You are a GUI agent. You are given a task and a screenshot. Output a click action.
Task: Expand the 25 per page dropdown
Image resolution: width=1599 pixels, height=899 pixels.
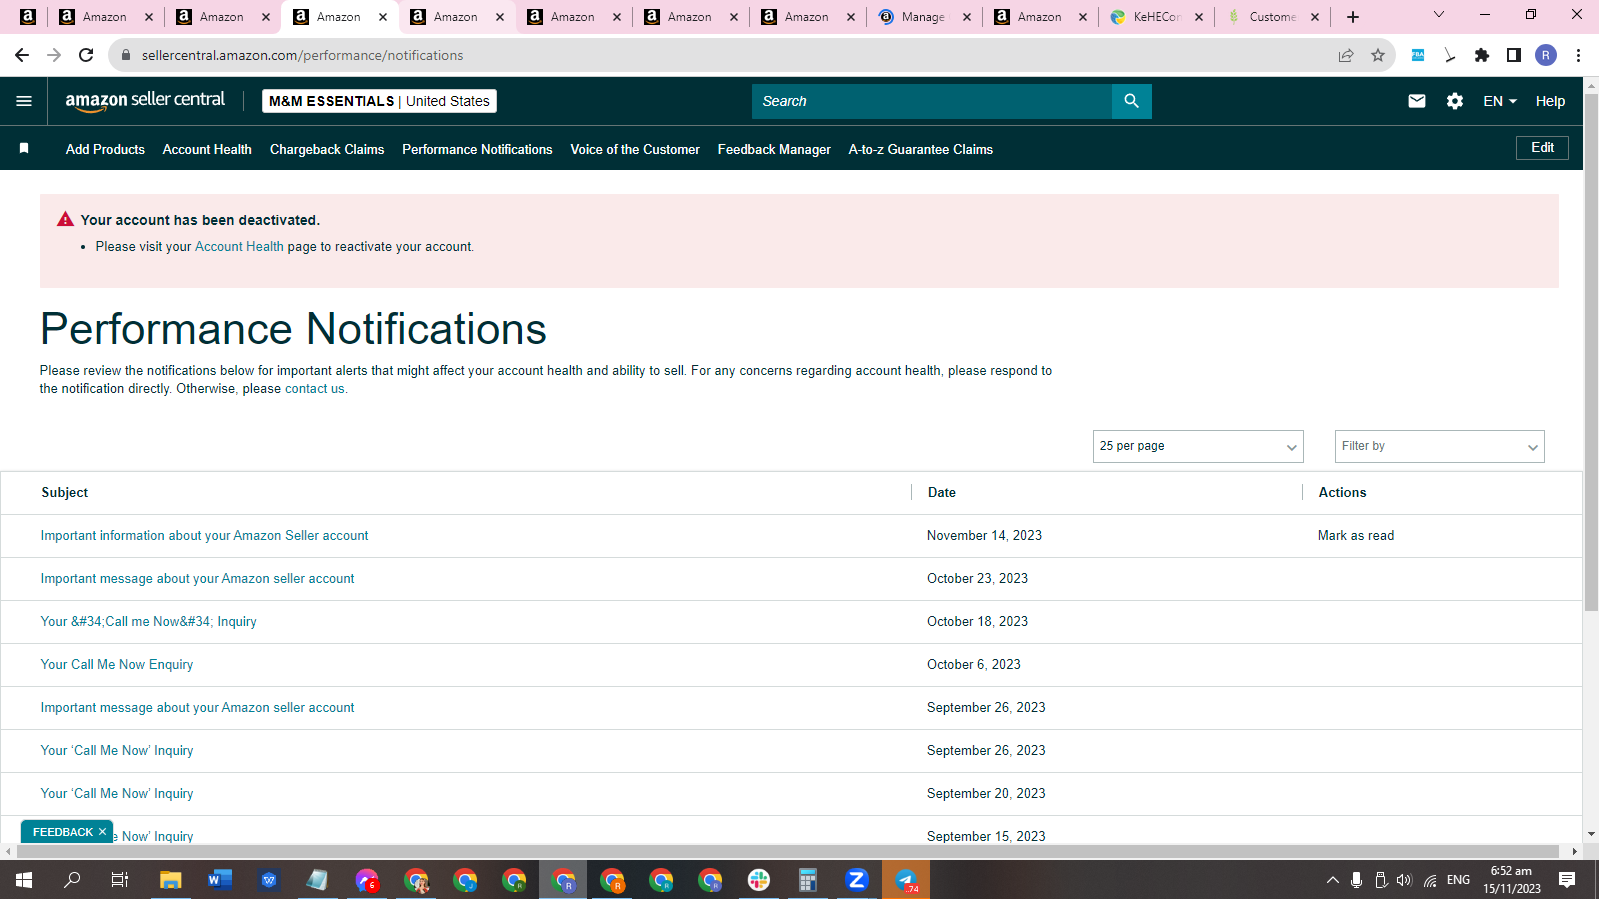tap(1198, 446)
